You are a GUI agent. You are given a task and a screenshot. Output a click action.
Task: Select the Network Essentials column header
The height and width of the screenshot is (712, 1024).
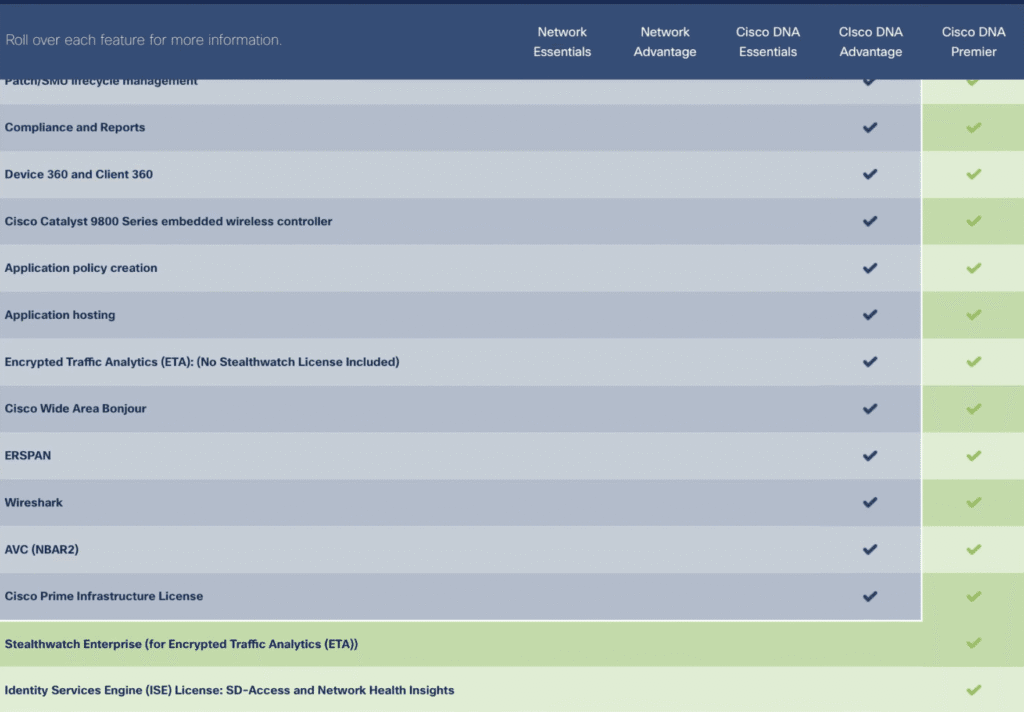(562, 42)
